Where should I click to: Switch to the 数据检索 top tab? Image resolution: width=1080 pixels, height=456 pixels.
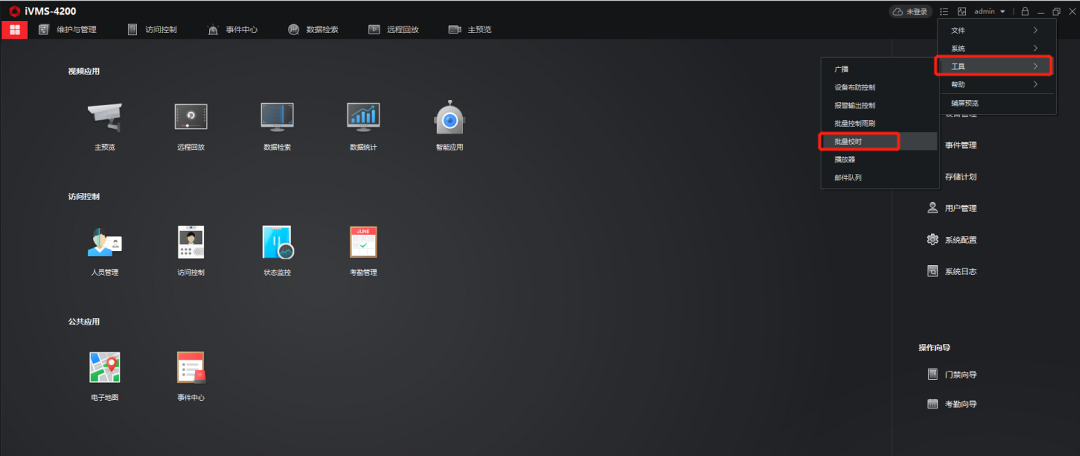point(313,30)
